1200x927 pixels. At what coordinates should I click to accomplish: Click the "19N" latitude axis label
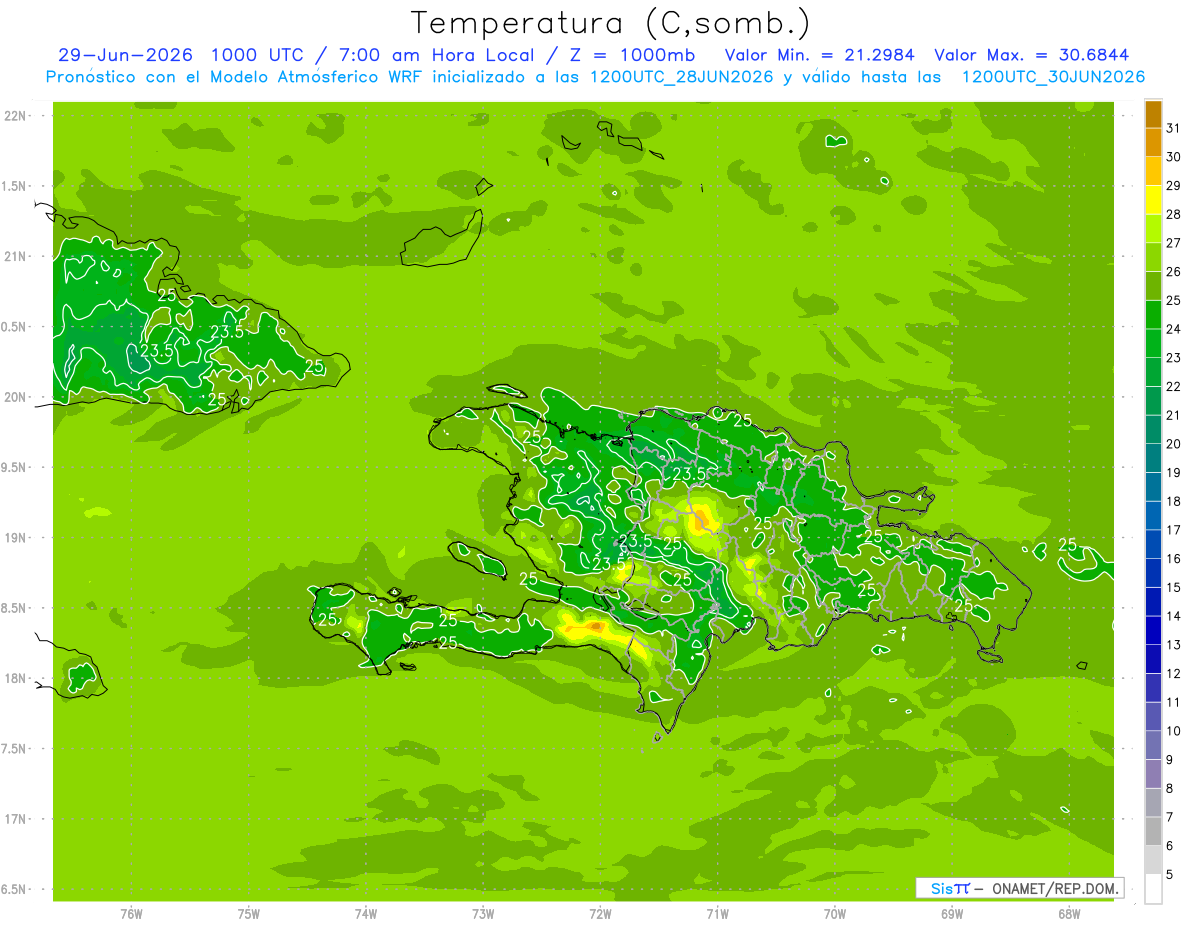tap(17, 537)
